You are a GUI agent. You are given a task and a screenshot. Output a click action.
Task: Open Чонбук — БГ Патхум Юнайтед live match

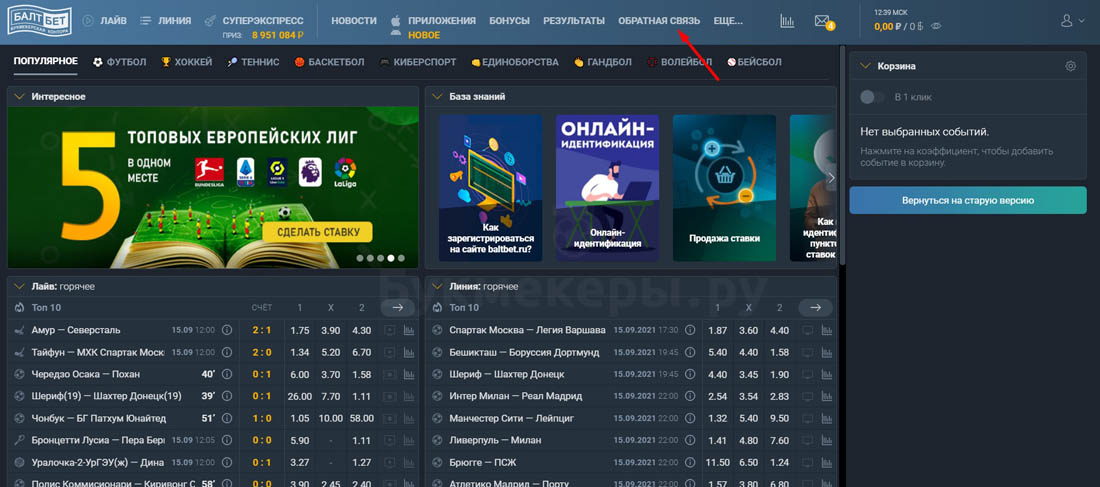pos(99,418)
